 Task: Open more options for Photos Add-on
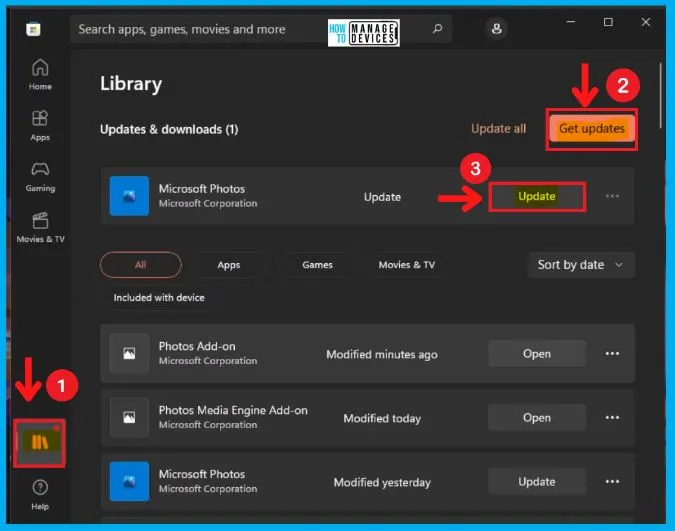pos(612,354)
